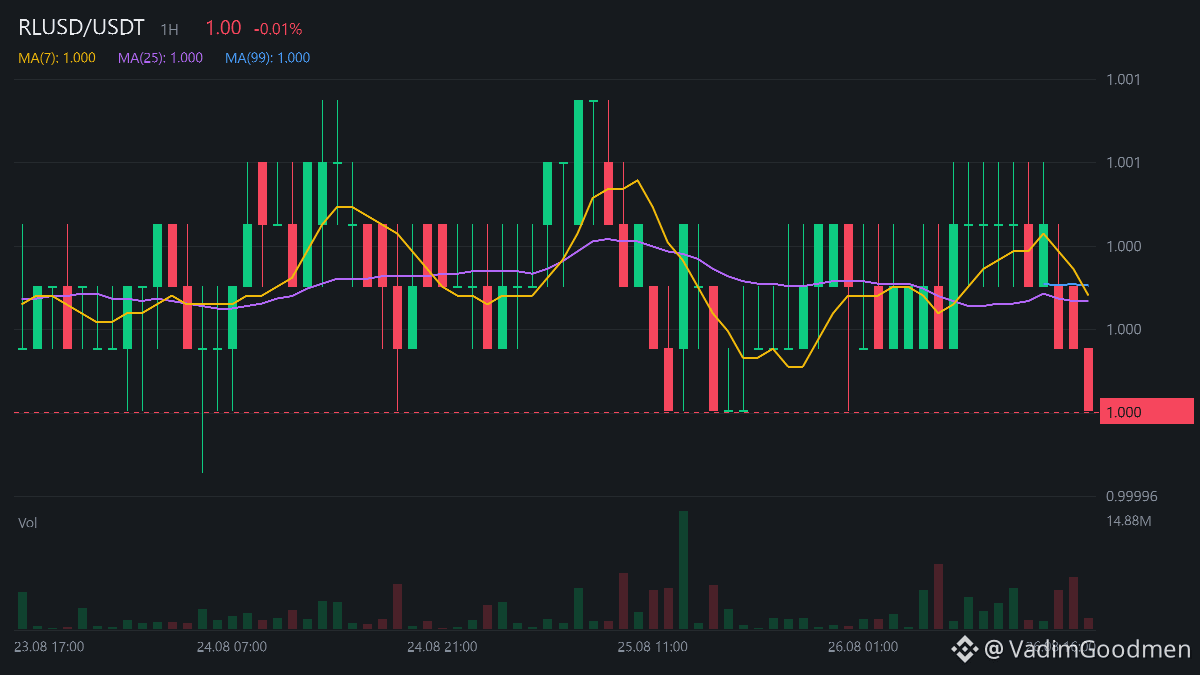Click the tallest green volume bar
This screenshot has height=675, width=1200.
pyautogui.click(x=683, y=570)
